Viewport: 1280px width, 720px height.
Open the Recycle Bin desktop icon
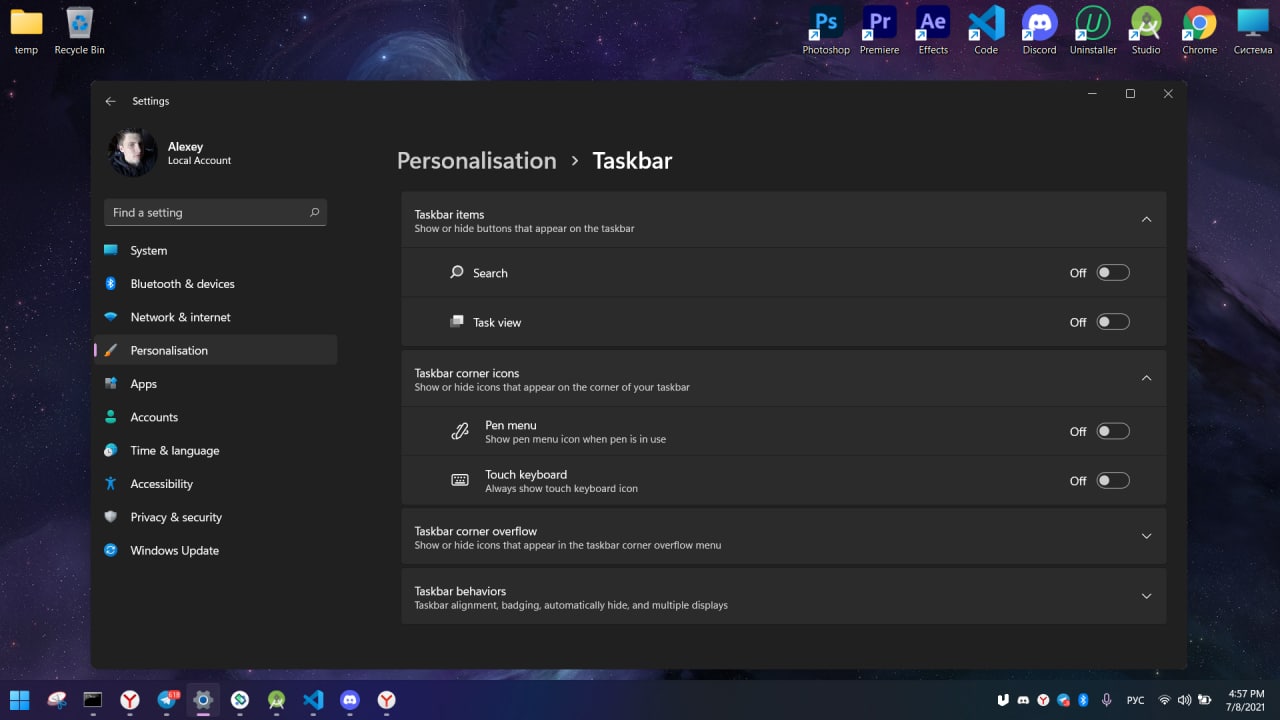(79, 31)
